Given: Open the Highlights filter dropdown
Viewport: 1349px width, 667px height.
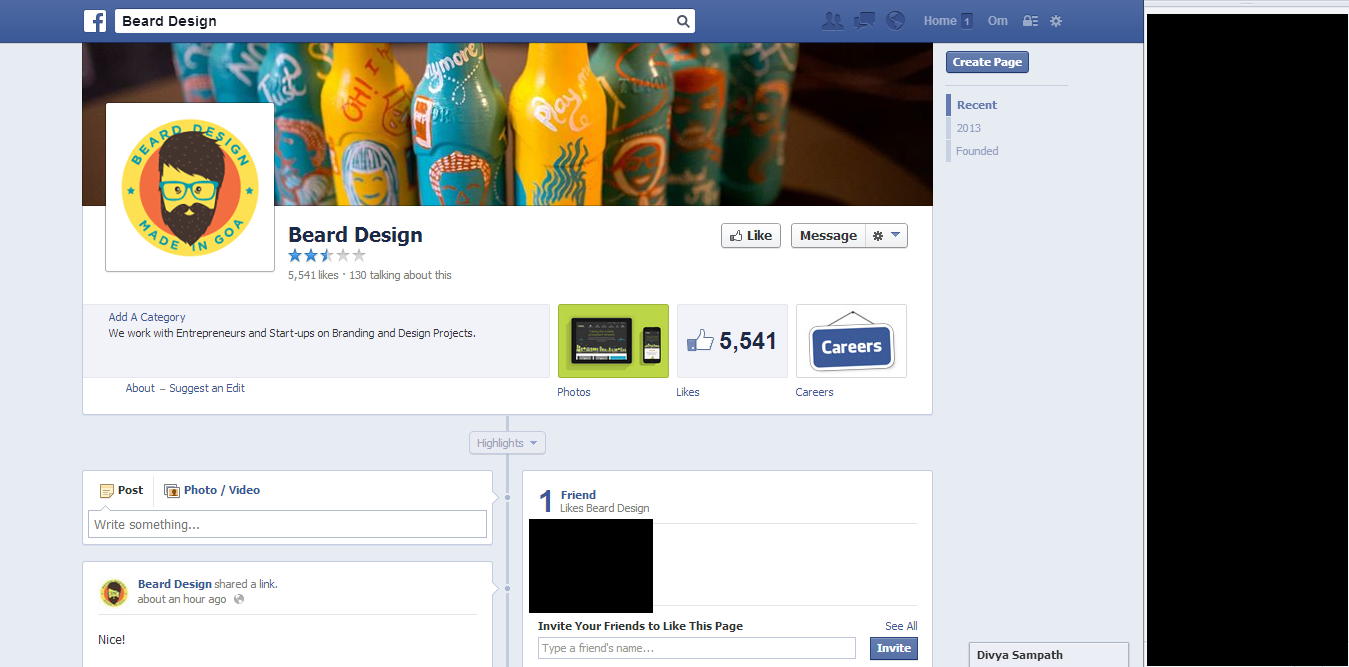Looking at the screenshot, I should [x=507, y=442].
